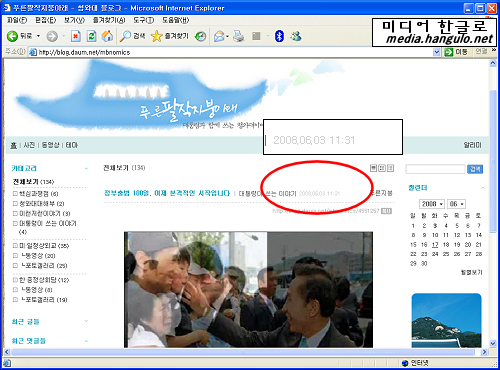The height and width of the screenshot is (370, 500).
Task: Open the 사진 tab in blog navigation
Action: pyautogui.click(x=29, y=145)
